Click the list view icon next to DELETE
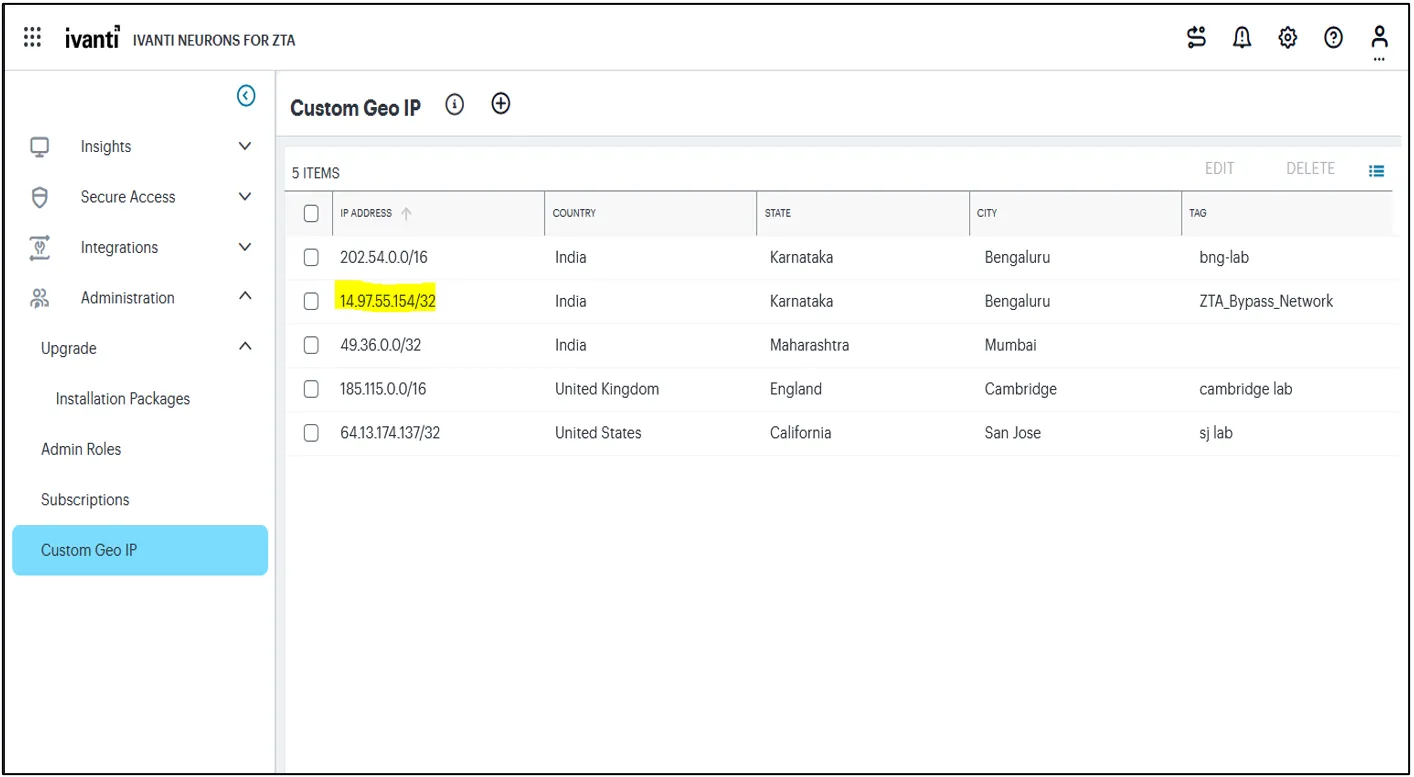 [x=1377, y=171]
